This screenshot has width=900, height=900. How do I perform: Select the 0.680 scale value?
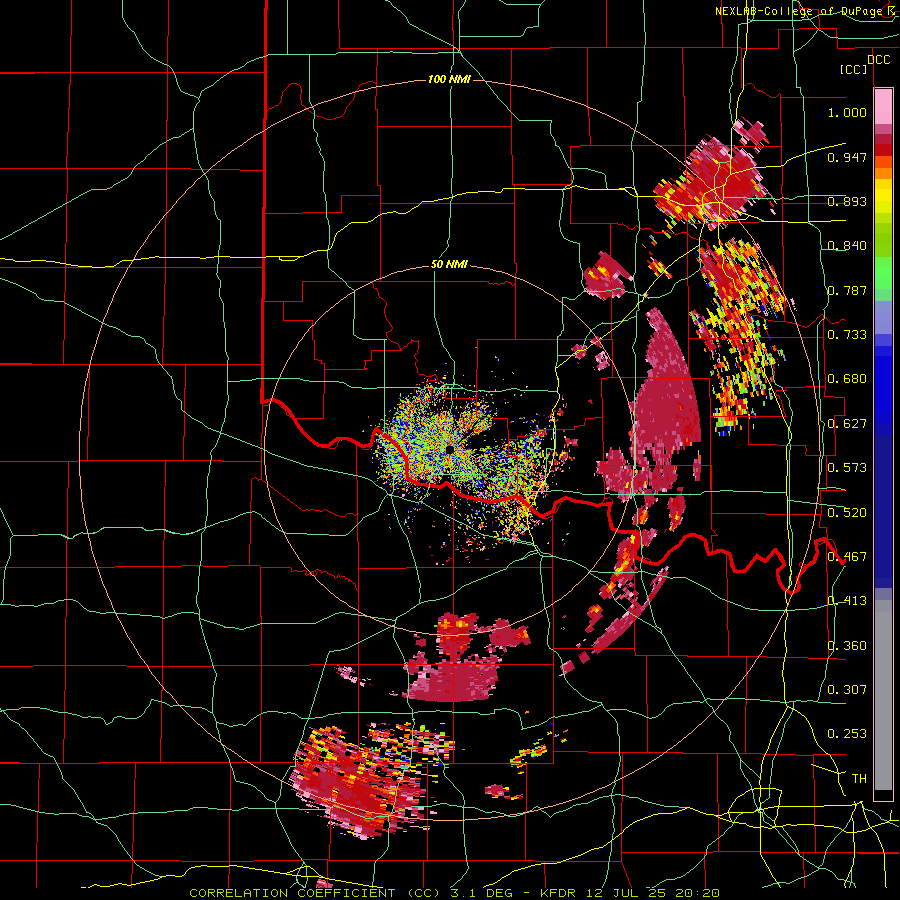[x=847, y=379]
